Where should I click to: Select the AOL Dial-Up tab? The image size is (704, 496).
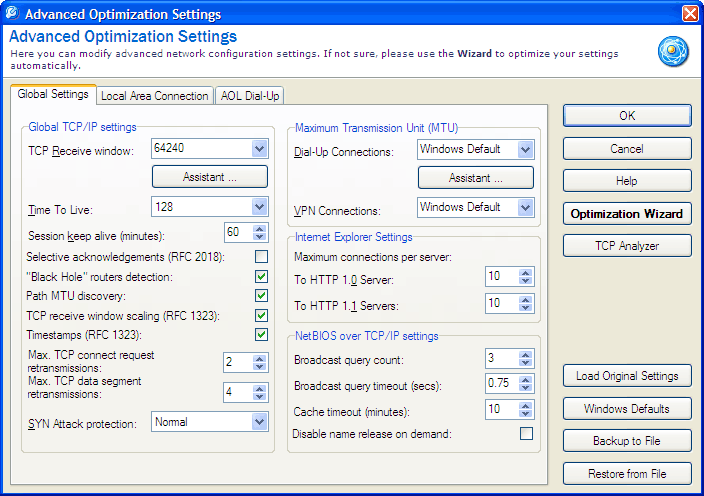pyautogui.click(x=250, y=96)
